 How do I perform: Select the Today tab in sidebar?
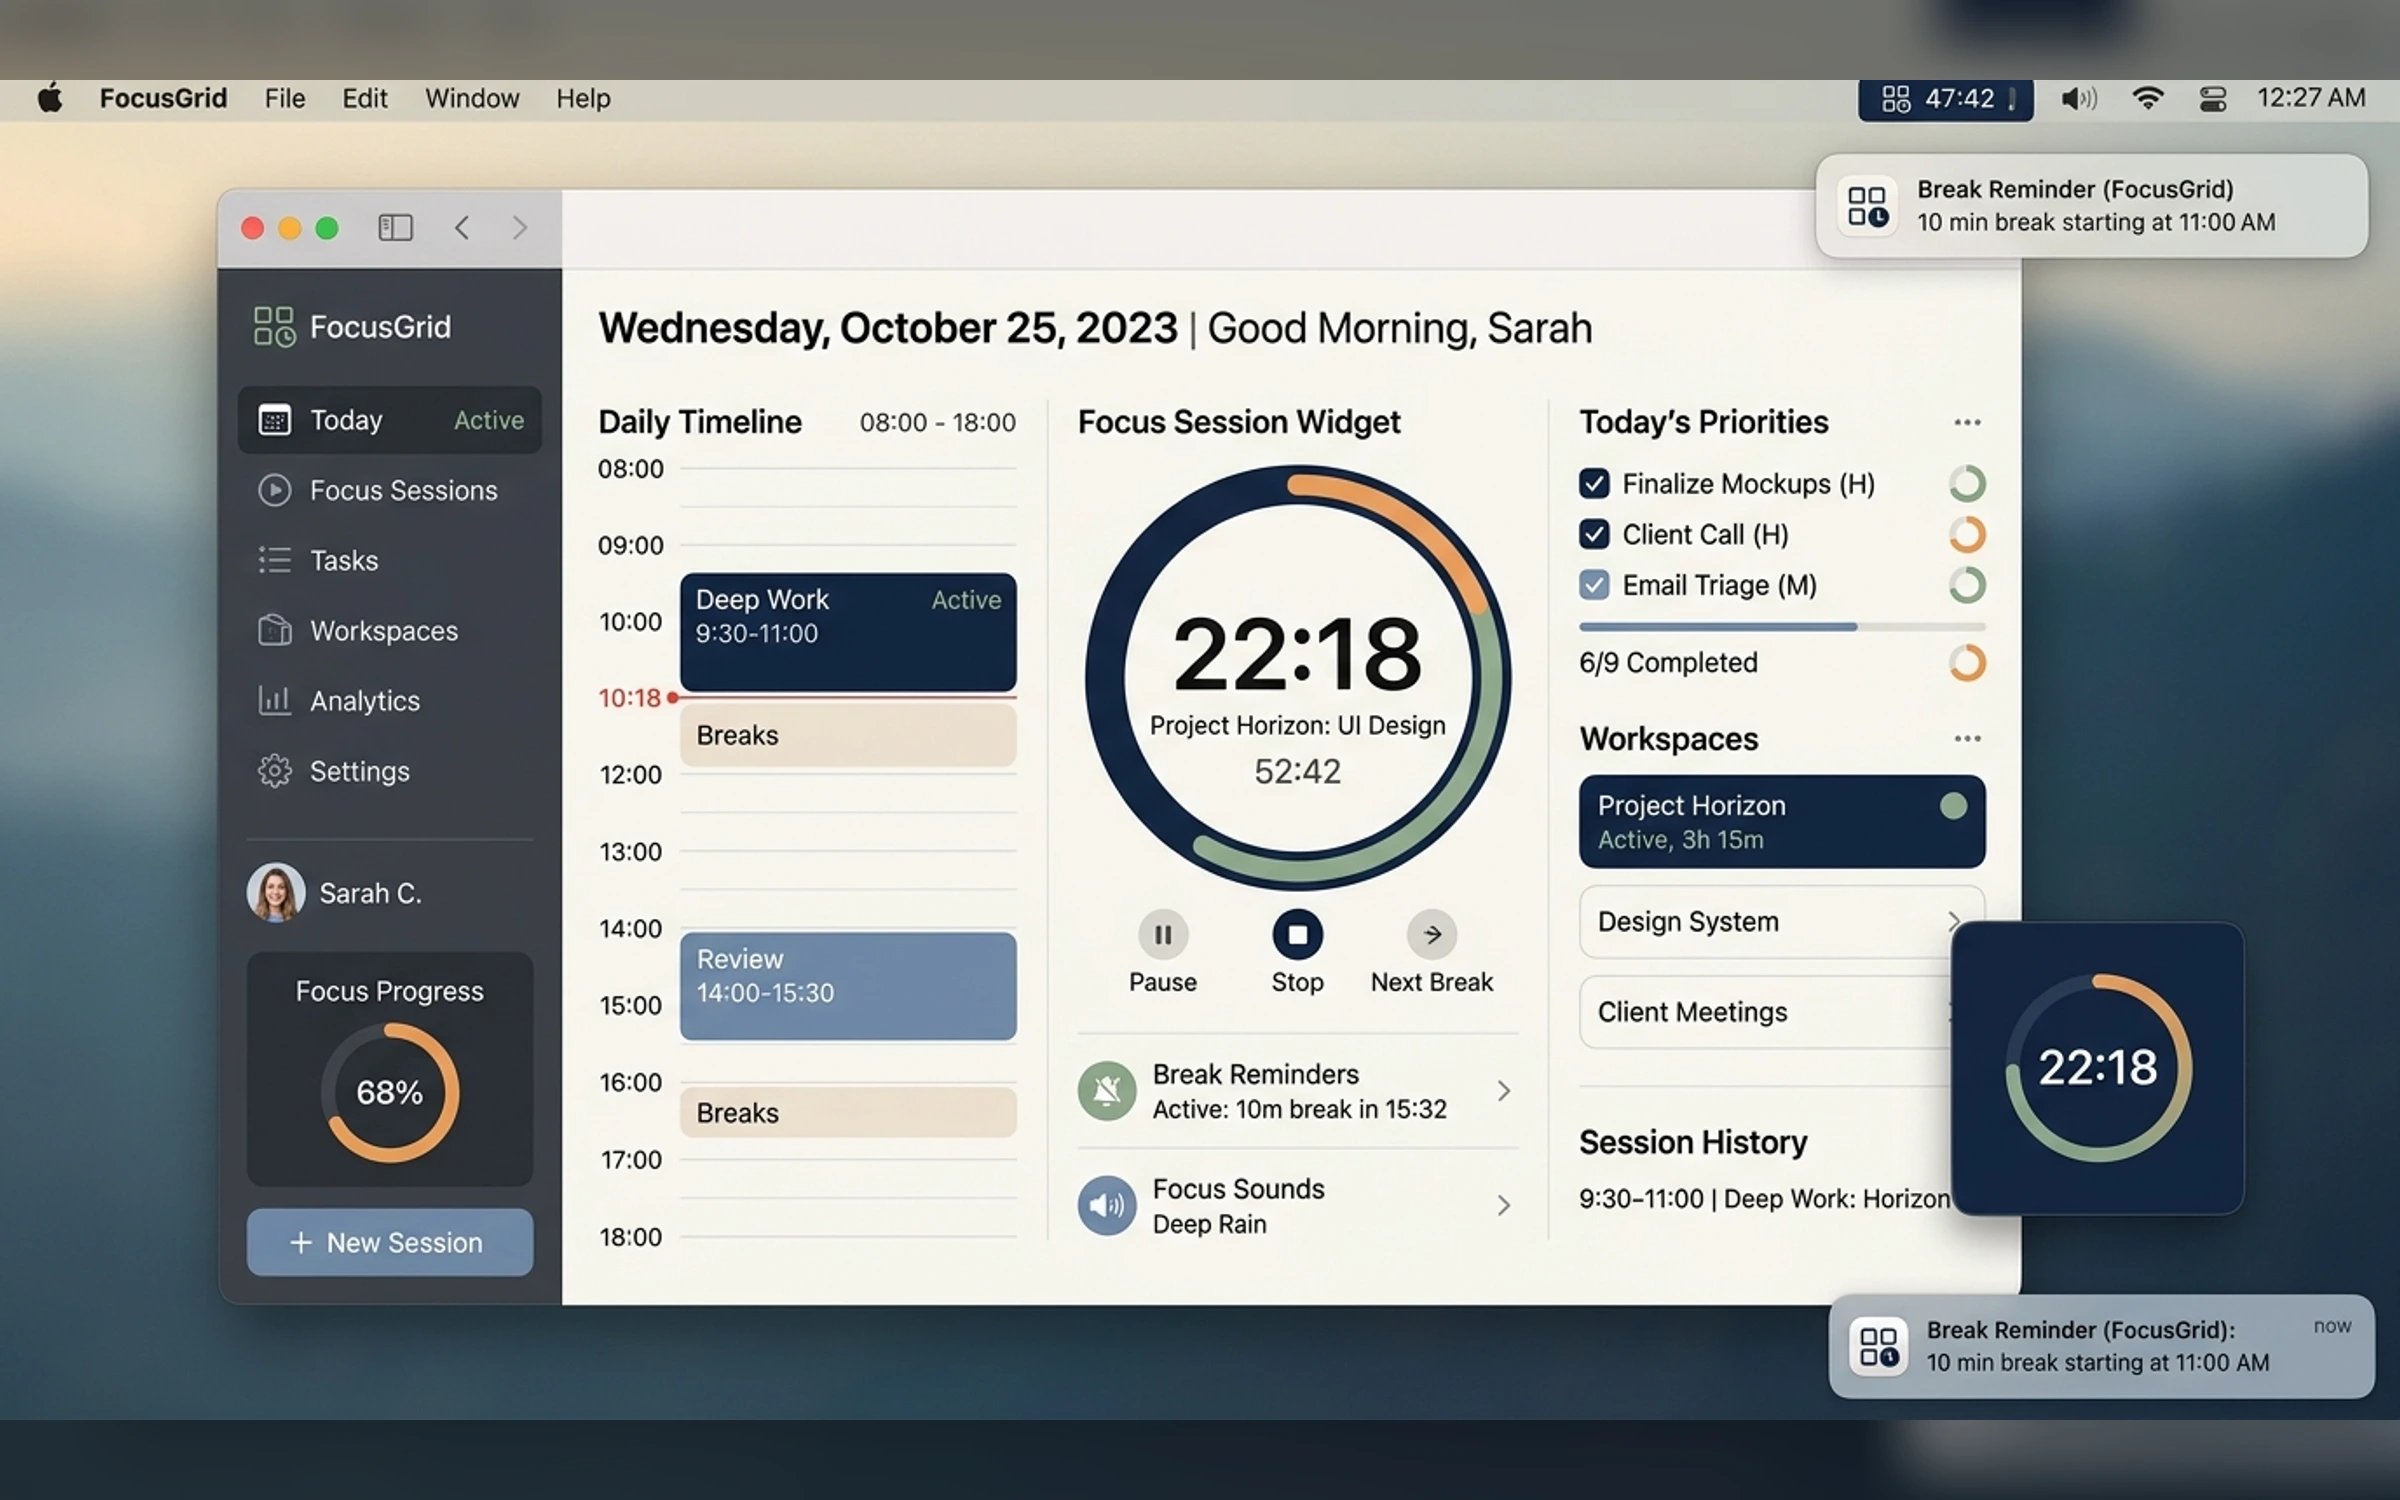point(390,420)
